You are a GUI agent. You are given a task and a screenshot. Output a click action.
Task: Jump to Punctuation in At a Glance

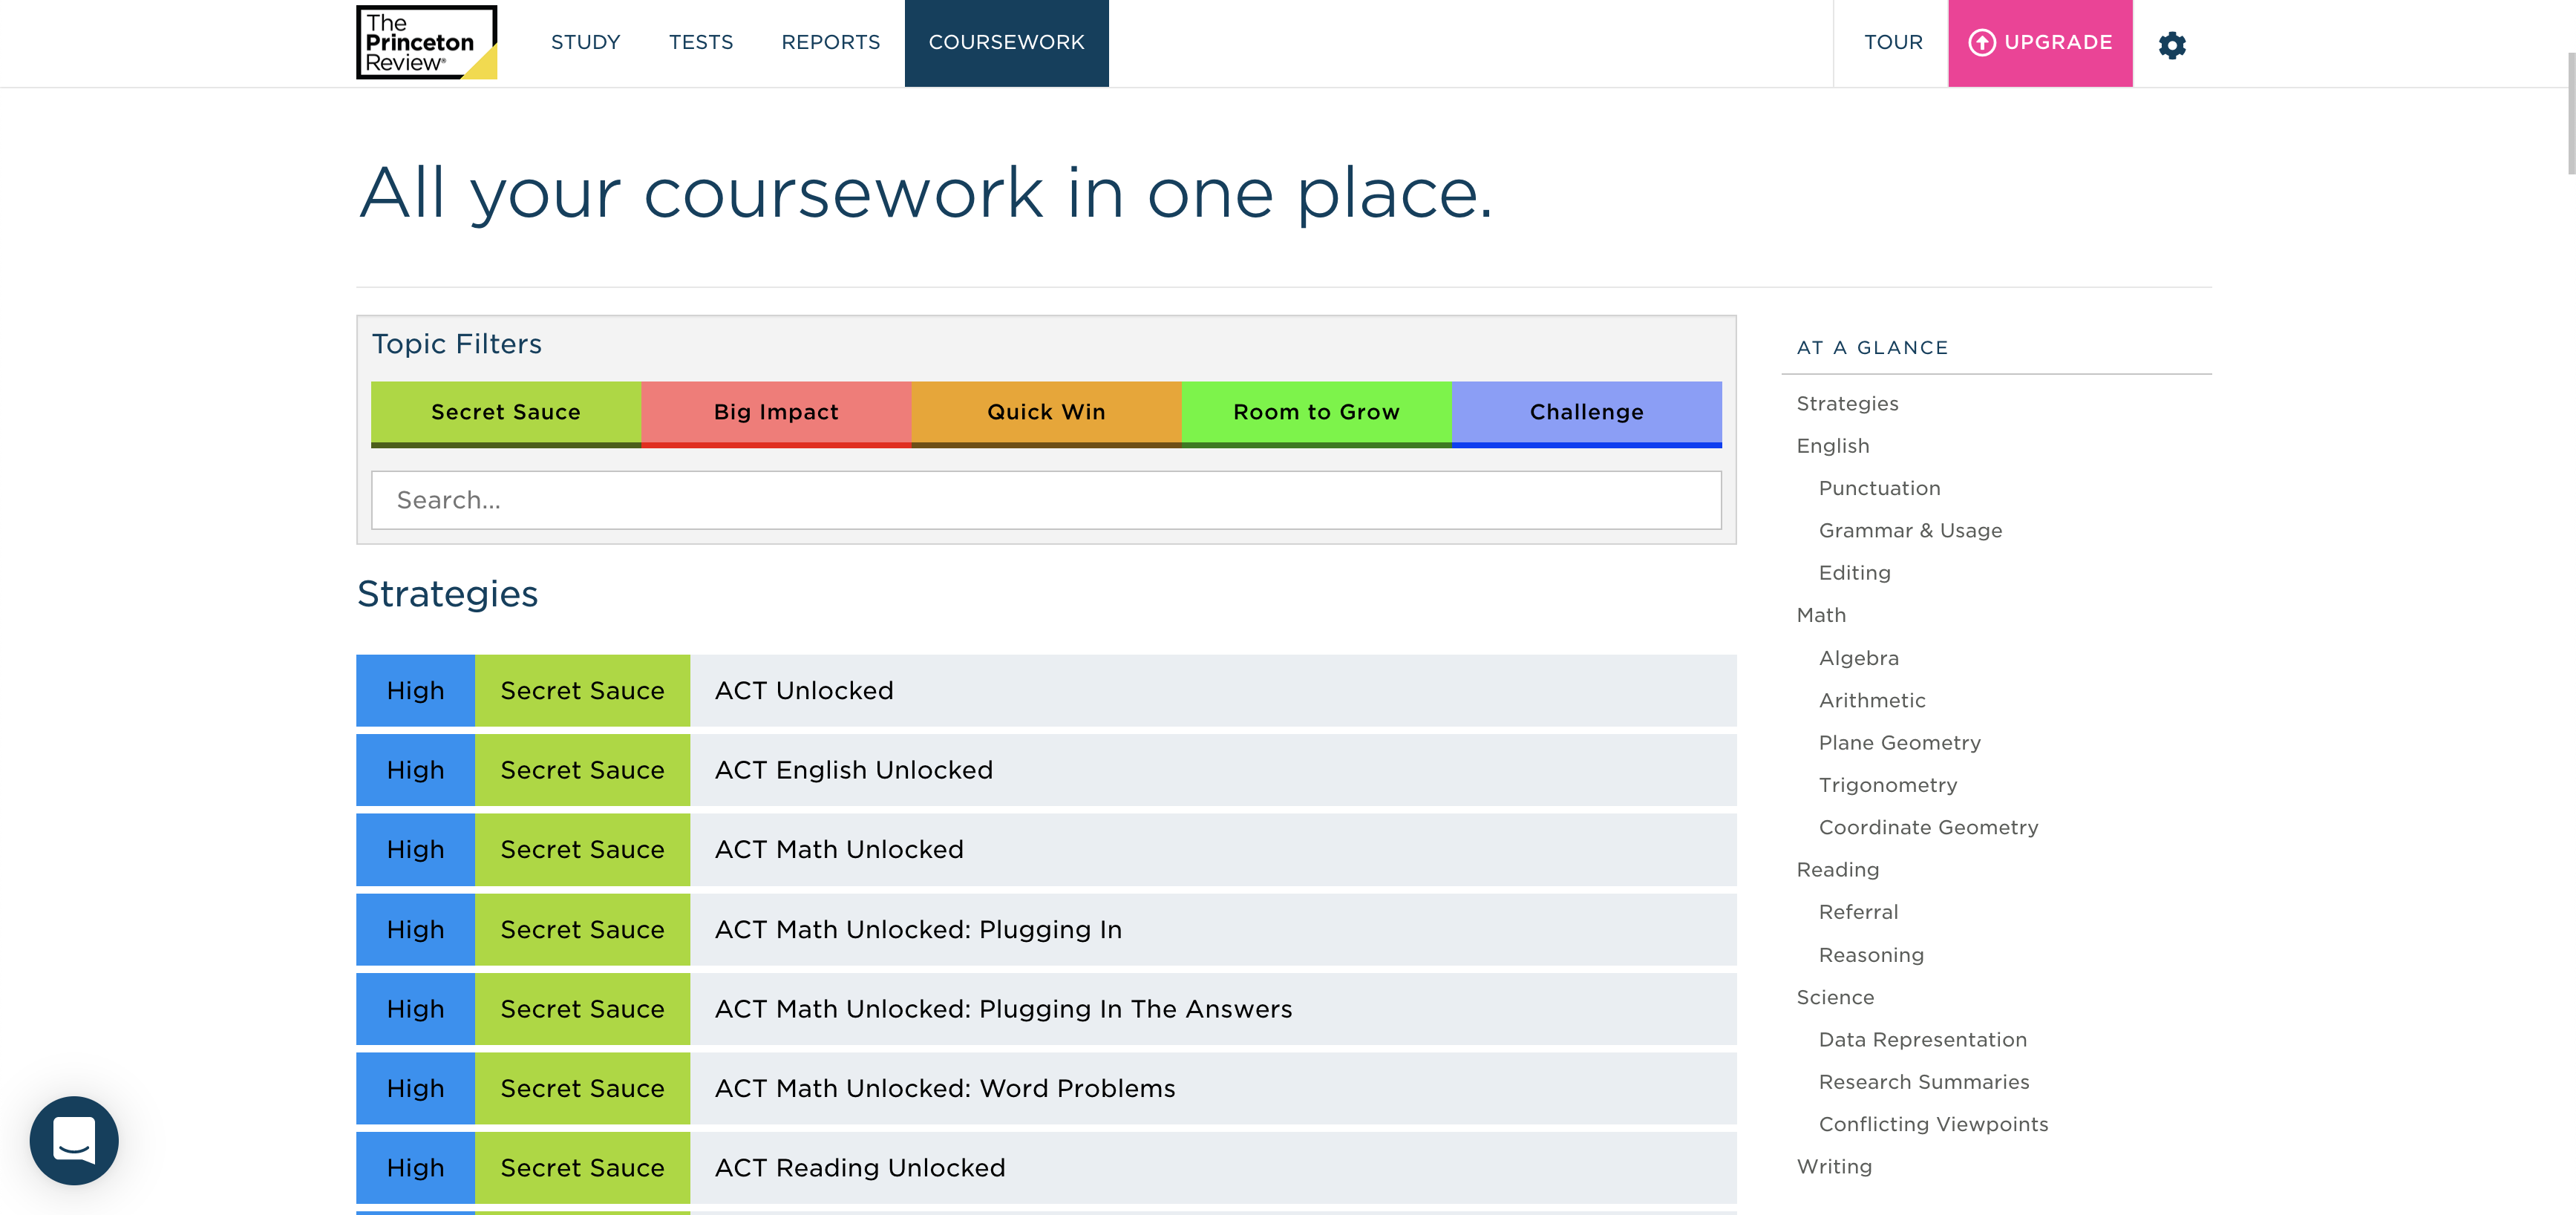[1878, 488]
